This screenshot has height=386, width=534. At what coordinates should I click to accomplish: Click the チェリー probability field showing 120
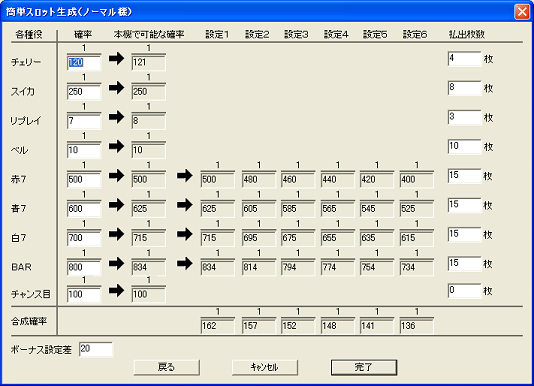(x=84, y=62)
